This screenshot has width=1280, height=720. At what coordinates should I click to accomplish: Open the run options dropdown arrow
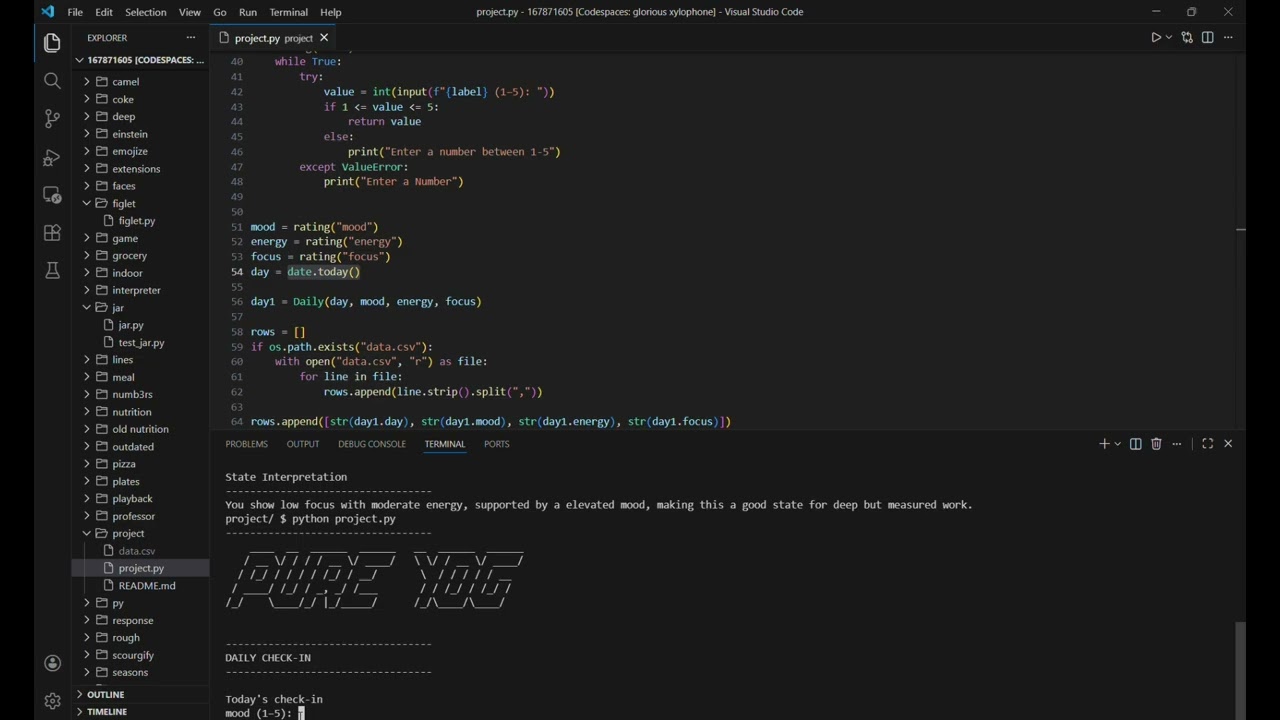tap(1169, 38)
